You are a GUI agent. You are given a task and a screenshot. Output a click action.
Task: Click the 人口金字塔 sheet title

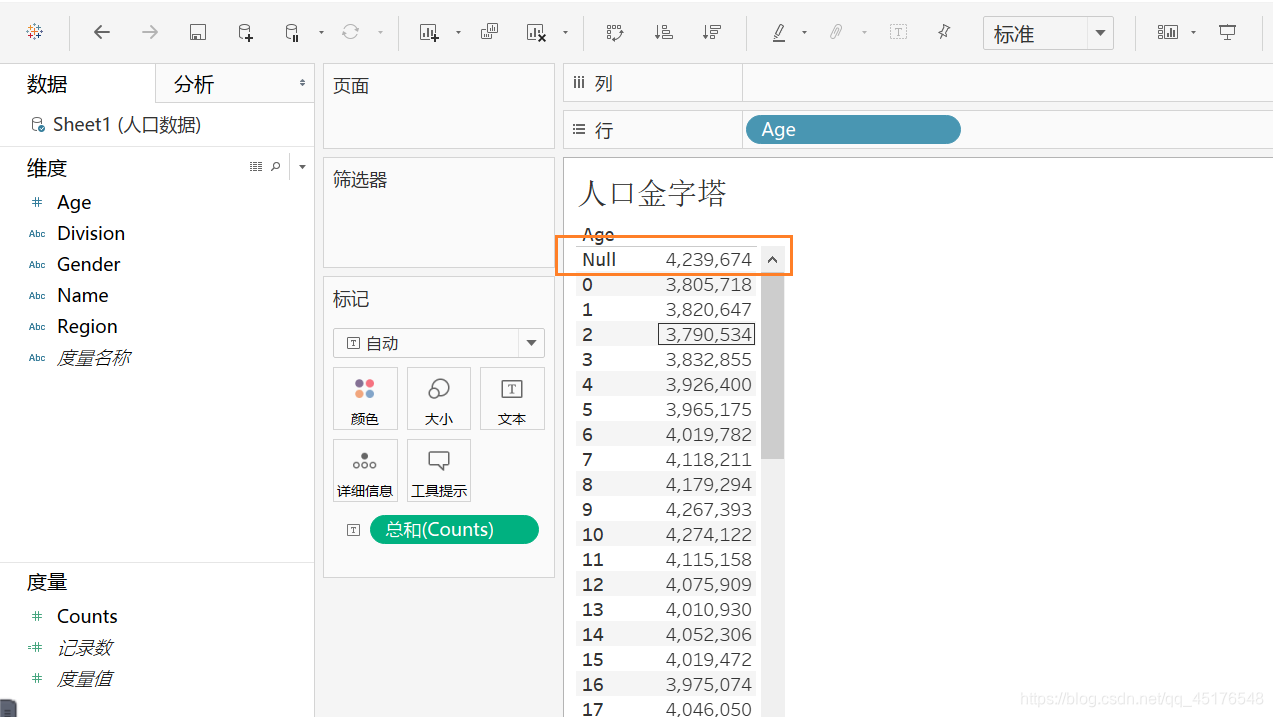[x=652, y=193]
